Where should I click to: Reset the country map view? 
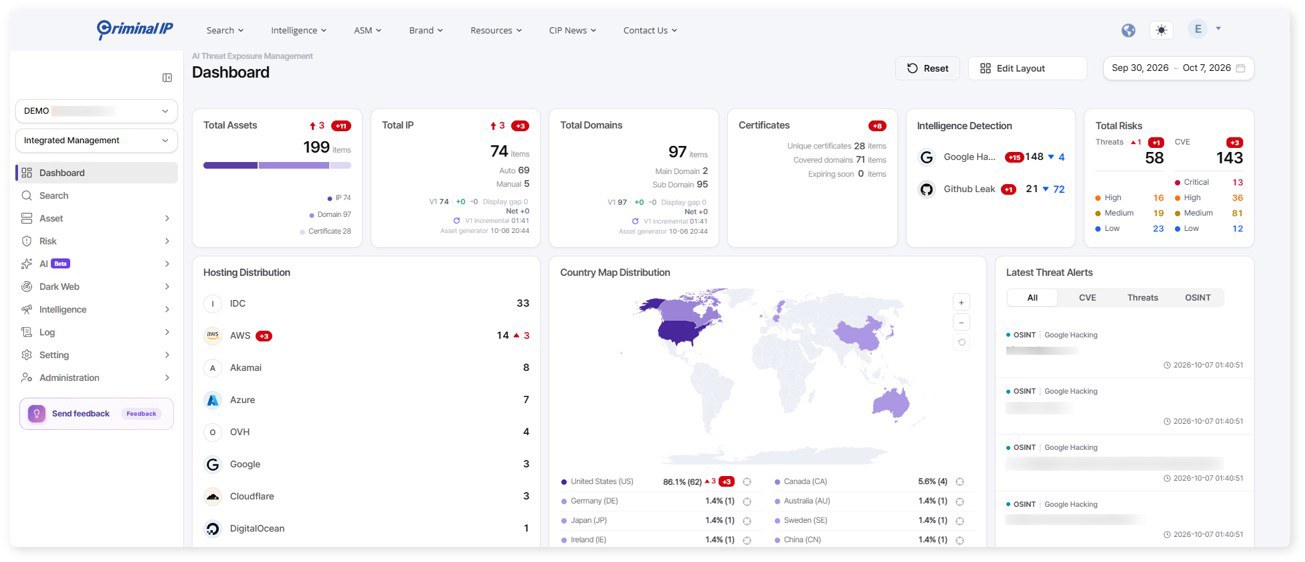pyautogui.click(x=961, y=342)
